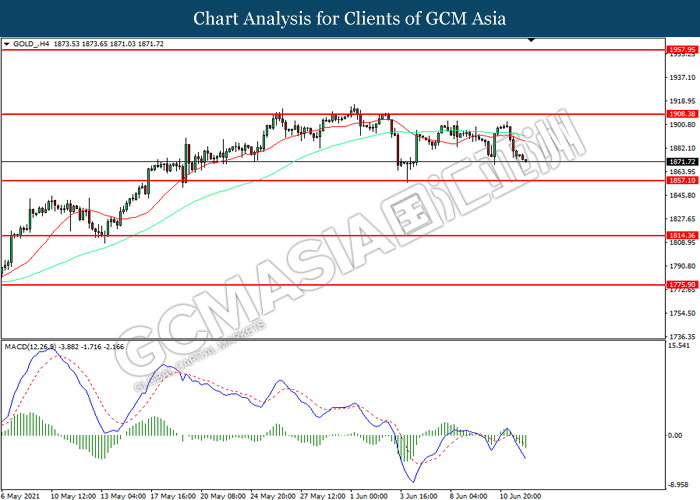Click the 1790.80 price scale value

[x=682, y=266]
